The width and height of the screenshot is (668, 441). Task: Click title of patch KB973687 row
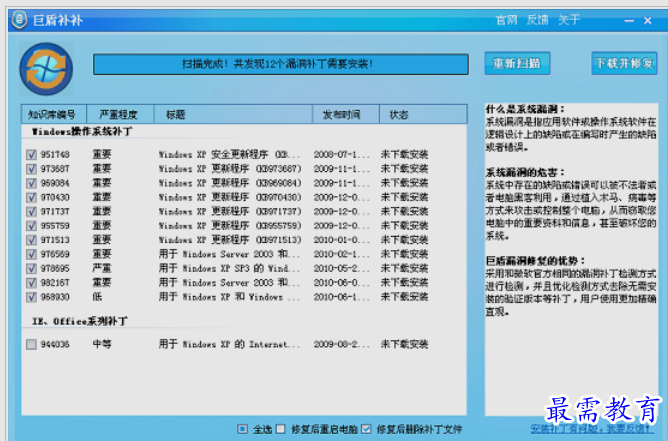[x=230, y=169]
